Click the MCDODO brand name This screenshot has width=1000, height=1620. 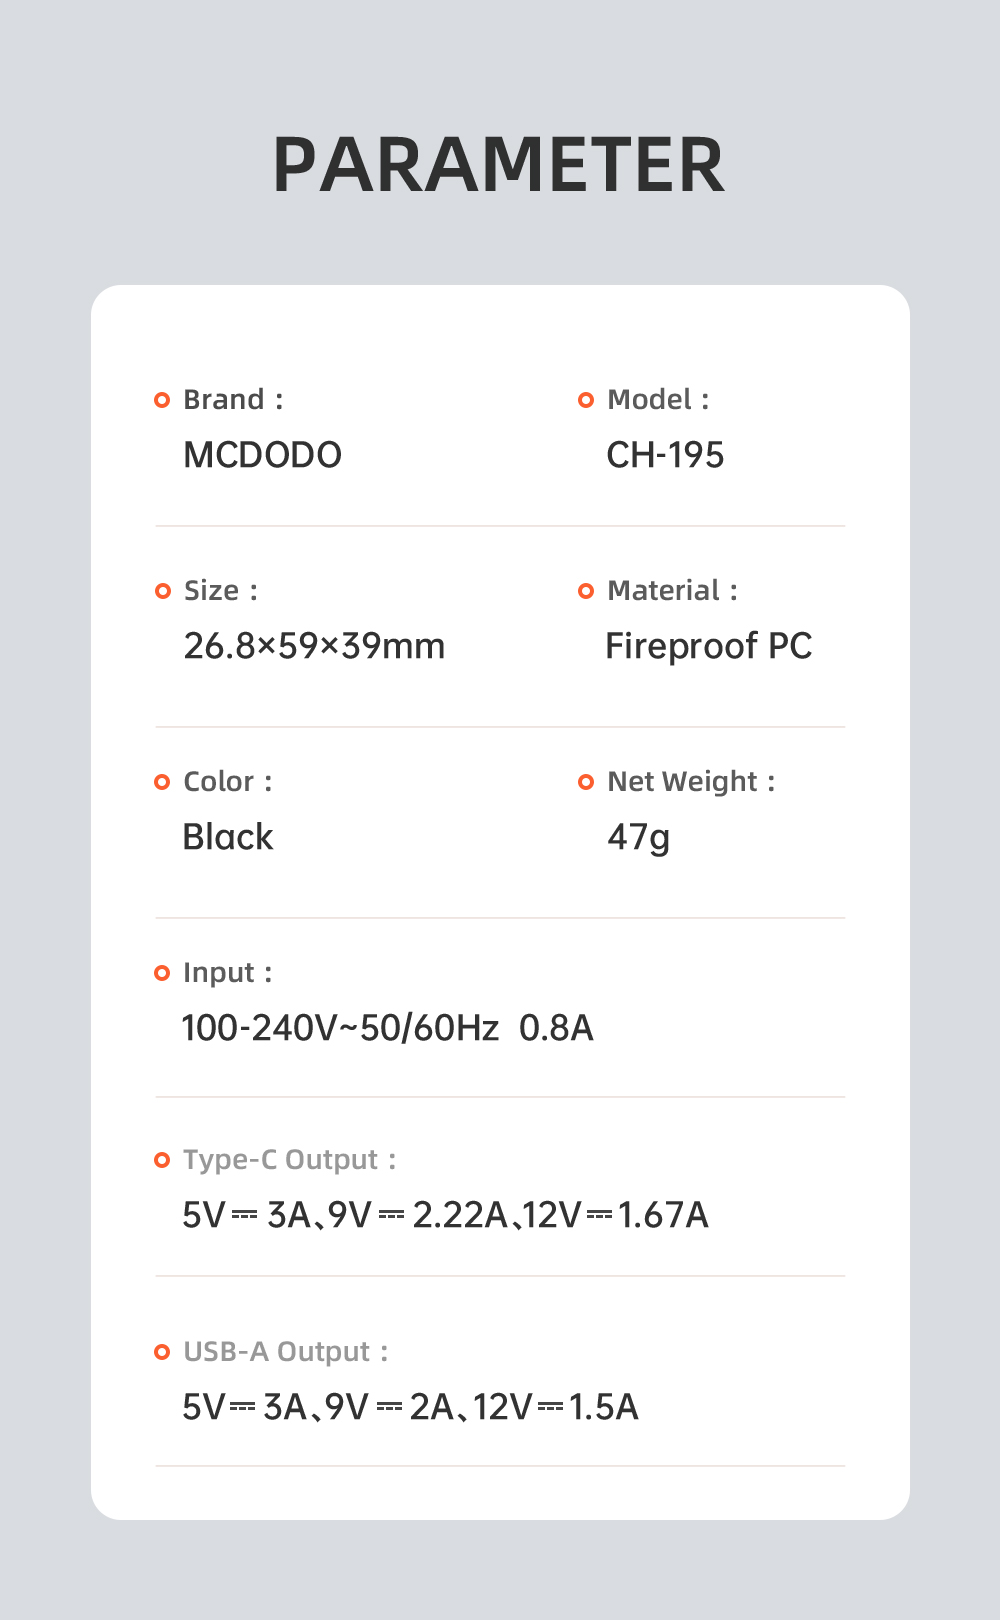pyautogui.click(x=262, y=455)
